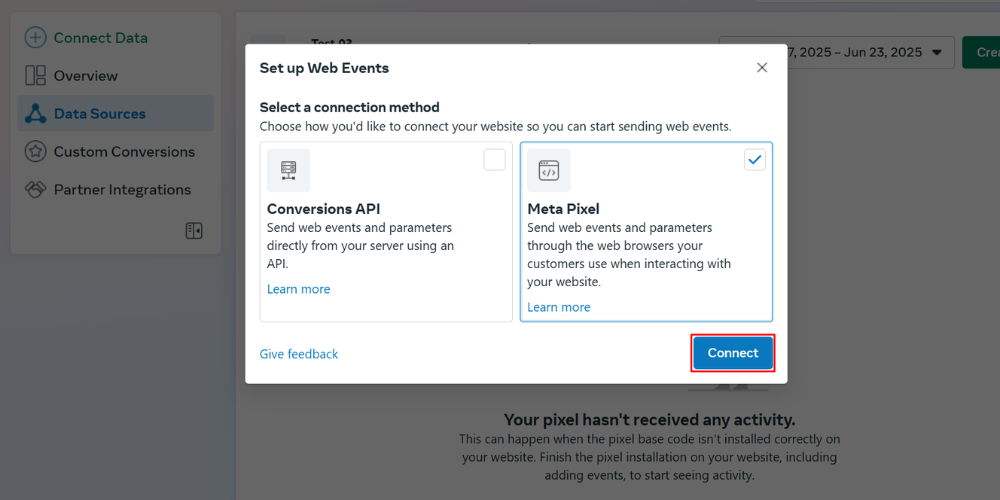Open the Overview sidebar icon
The image size is (1000, 500).
(x=35, y=75)
